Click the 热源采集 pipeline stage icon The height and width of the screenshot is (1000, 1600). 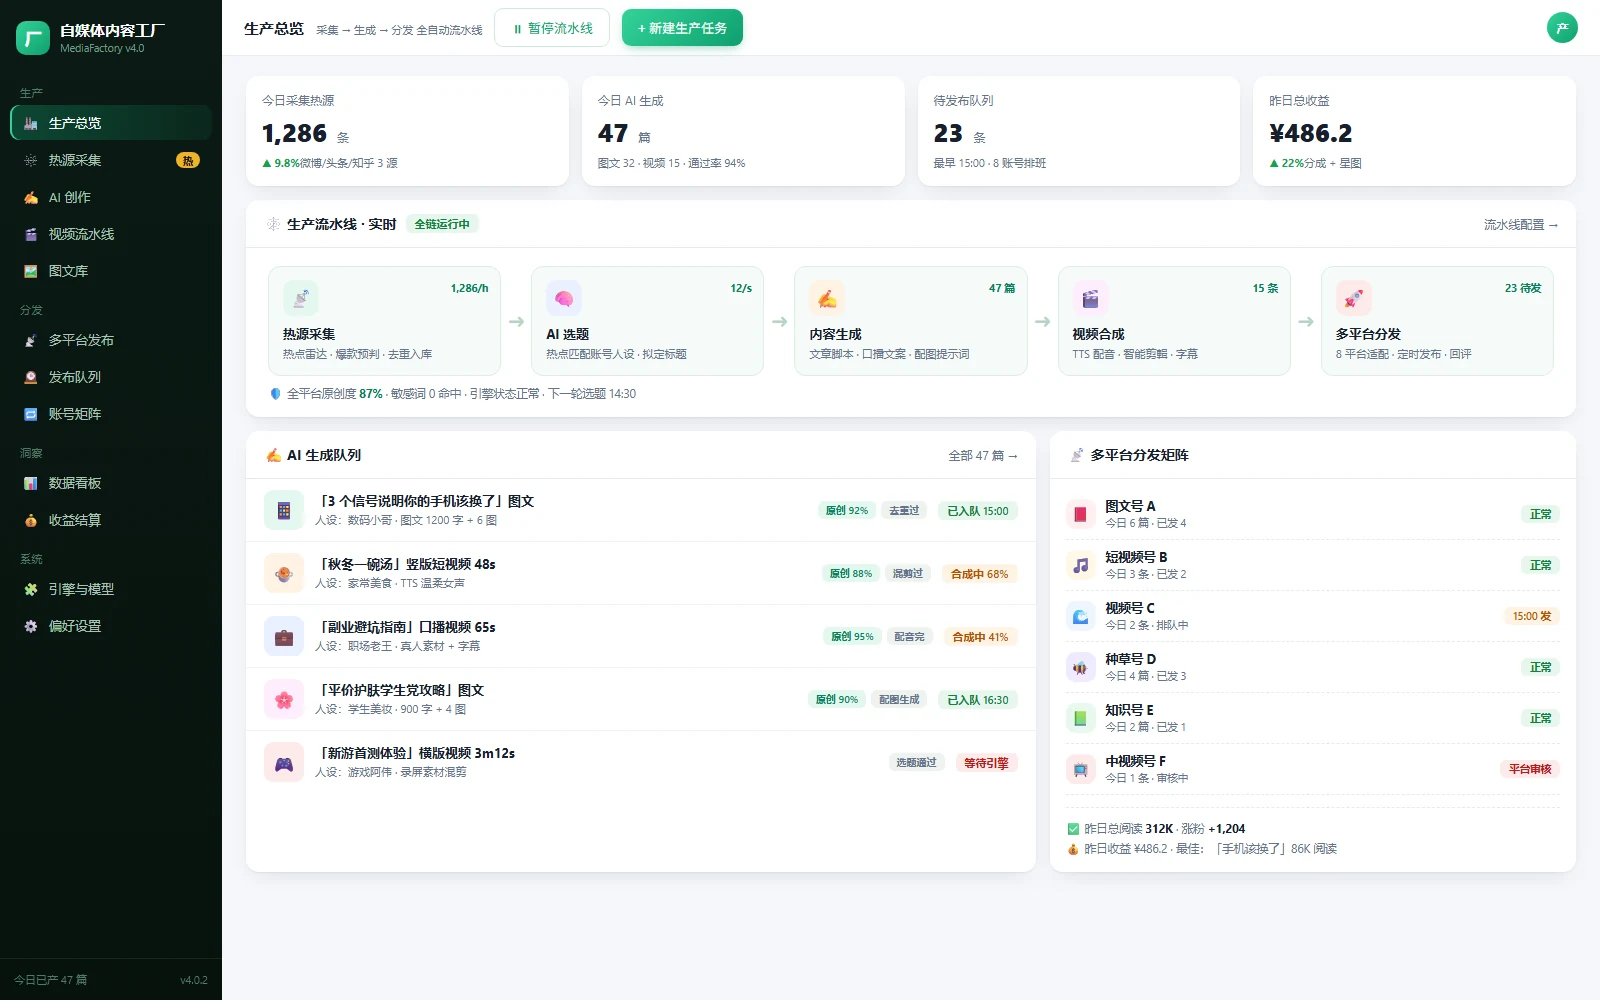pos(301,298)
